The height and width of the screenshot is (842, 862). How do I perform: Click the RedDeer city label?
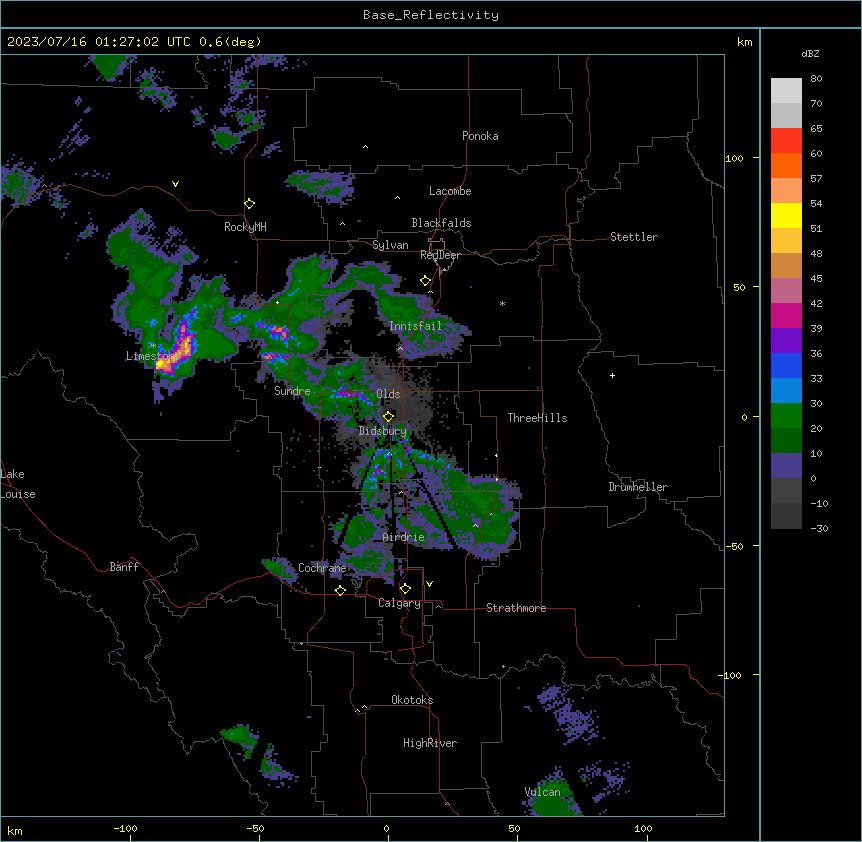[440, 255]
